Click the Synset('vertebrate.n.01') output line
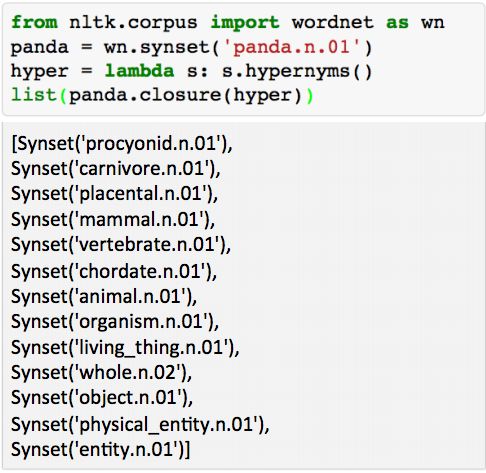Image resolution: width=486 pixels, height=473 pixels. (x=121, y=245)
